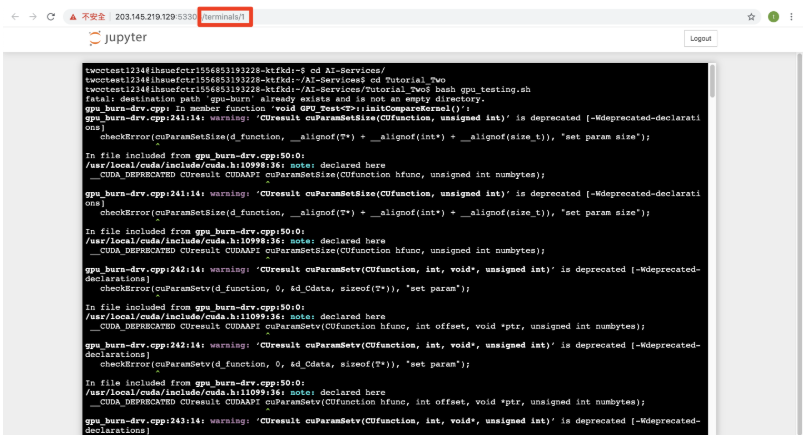Viewport: 810px width, 438px height.
Task: Go back with the browser back arrow
Action: (15, 17)
